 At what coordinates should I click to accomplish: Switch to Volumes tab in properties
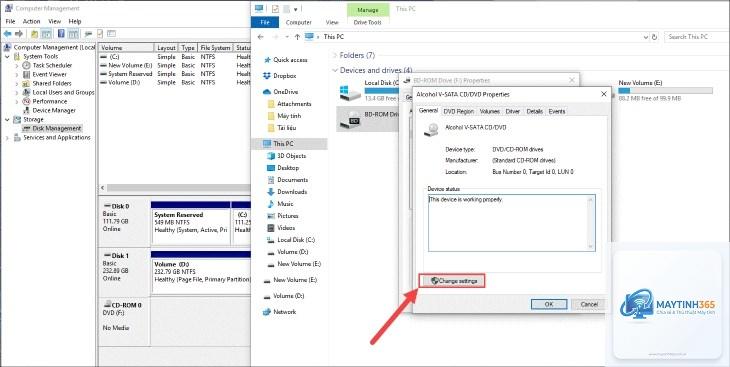(x=490, y=112)
